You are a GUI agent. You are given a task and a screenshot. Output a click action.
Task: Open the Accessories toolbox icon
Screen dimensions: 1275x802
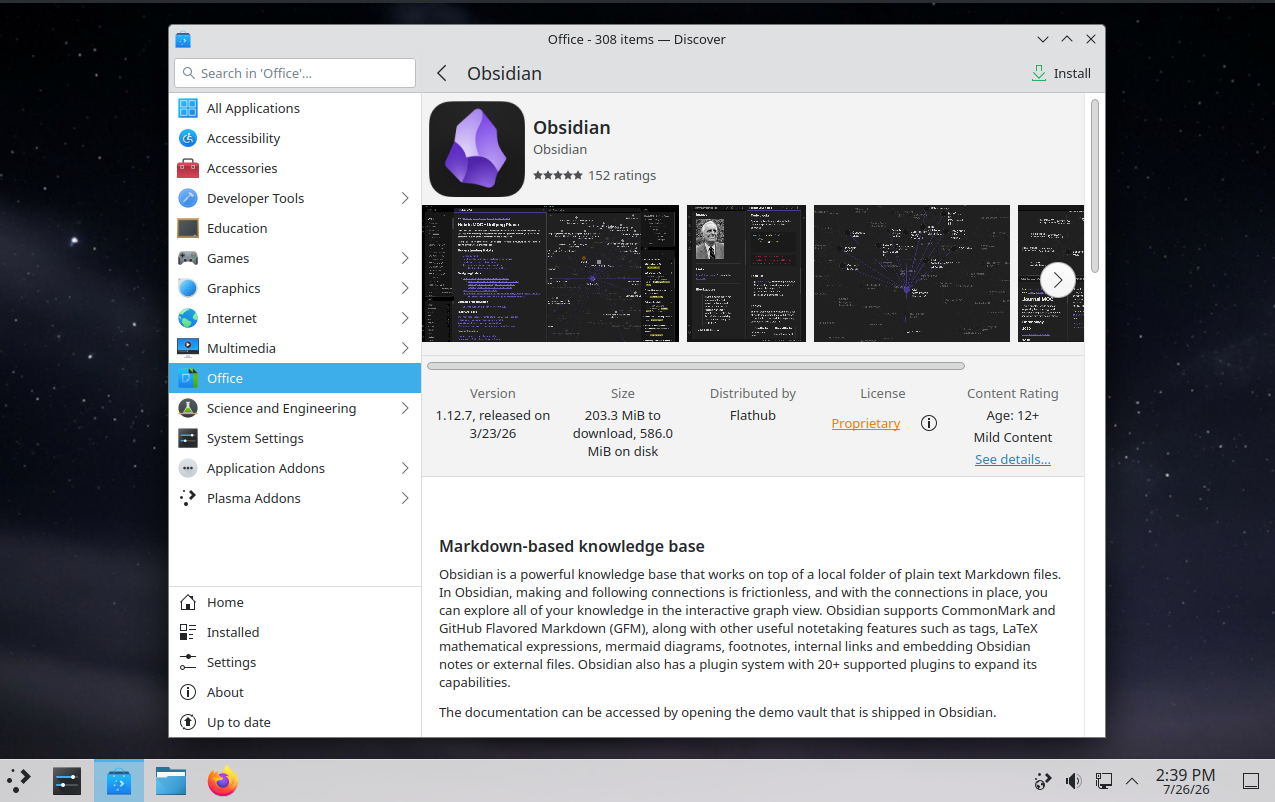188,168
